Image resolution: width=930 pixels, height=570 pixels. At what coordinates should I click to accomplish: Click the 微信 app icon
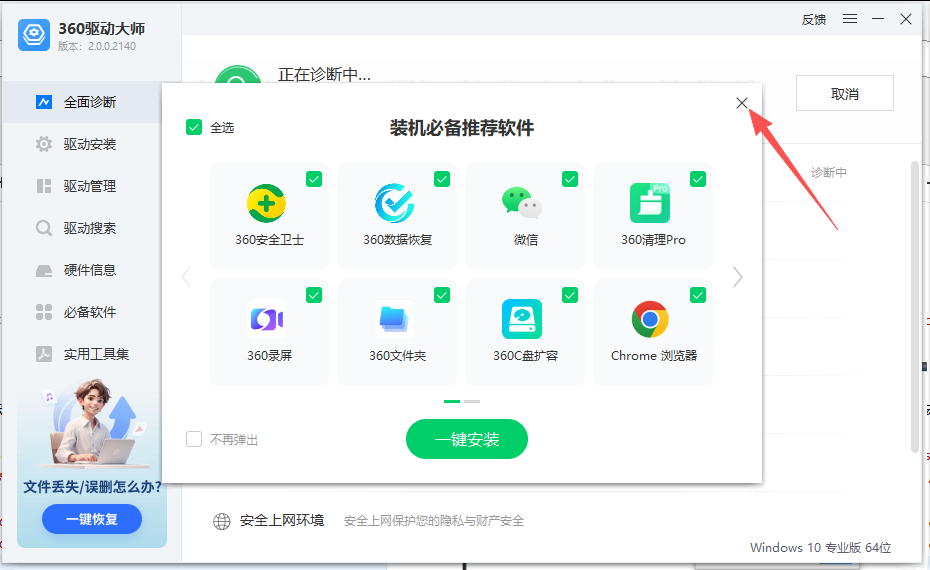coord(522,203)
